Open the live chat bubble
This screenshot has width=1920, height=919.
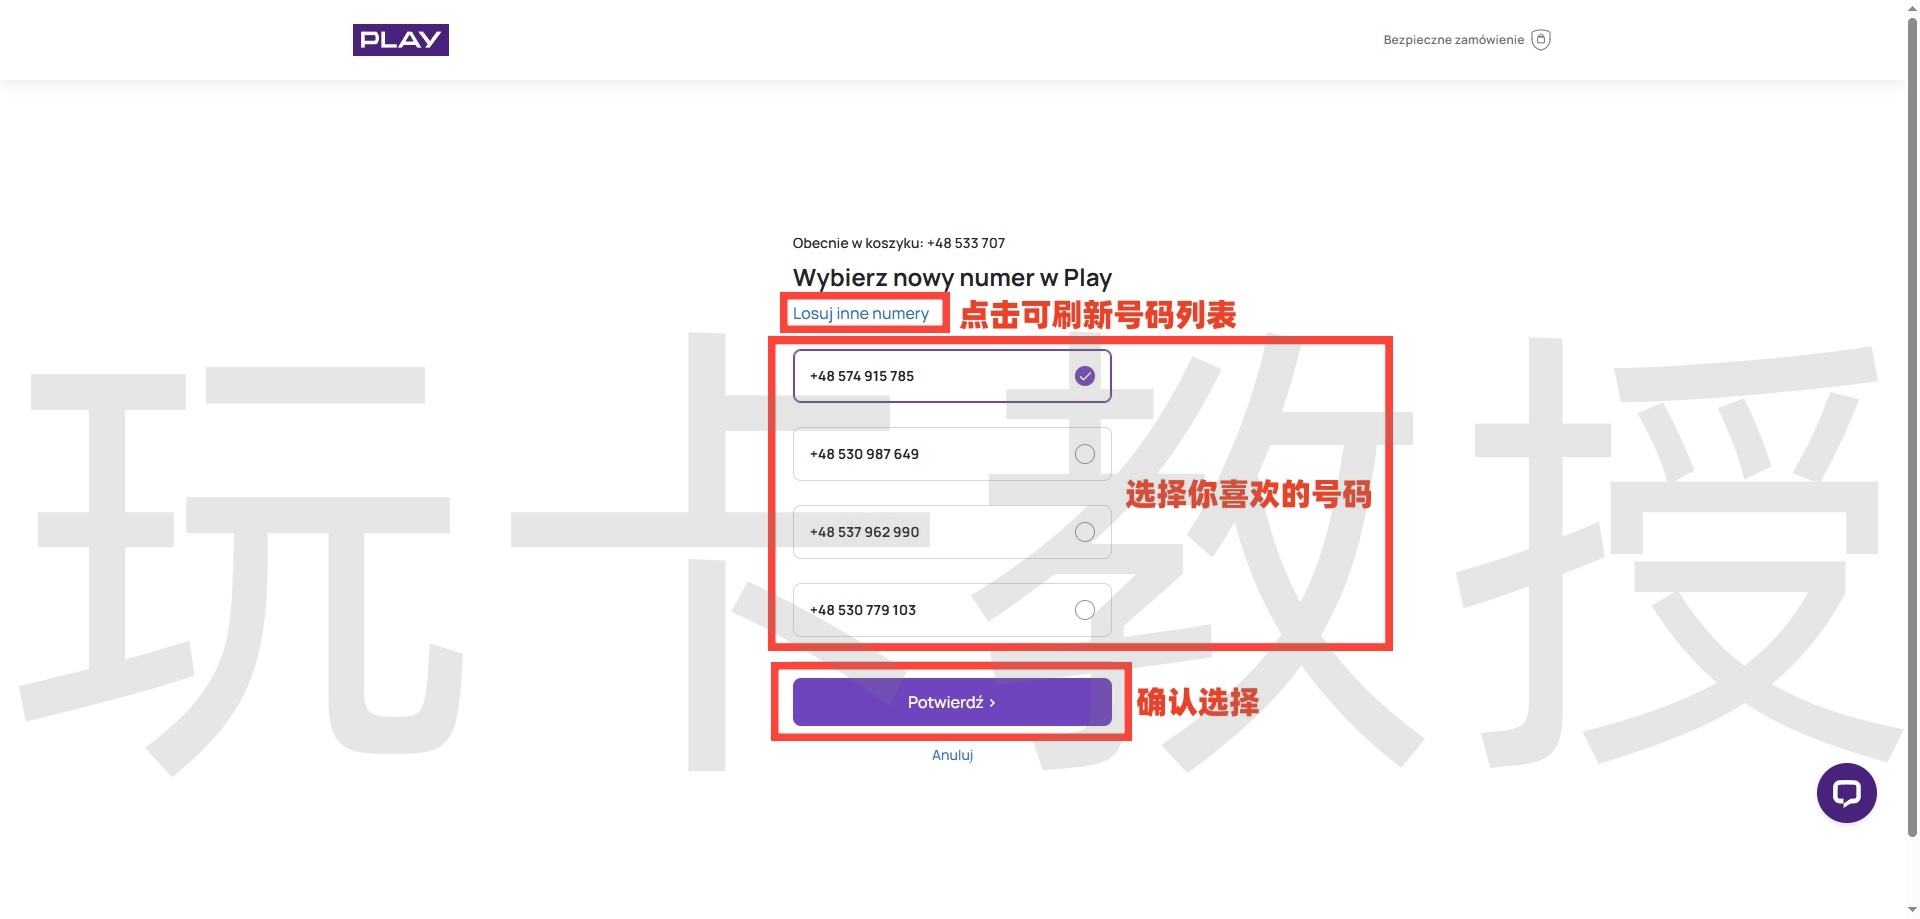point(1846,793)
